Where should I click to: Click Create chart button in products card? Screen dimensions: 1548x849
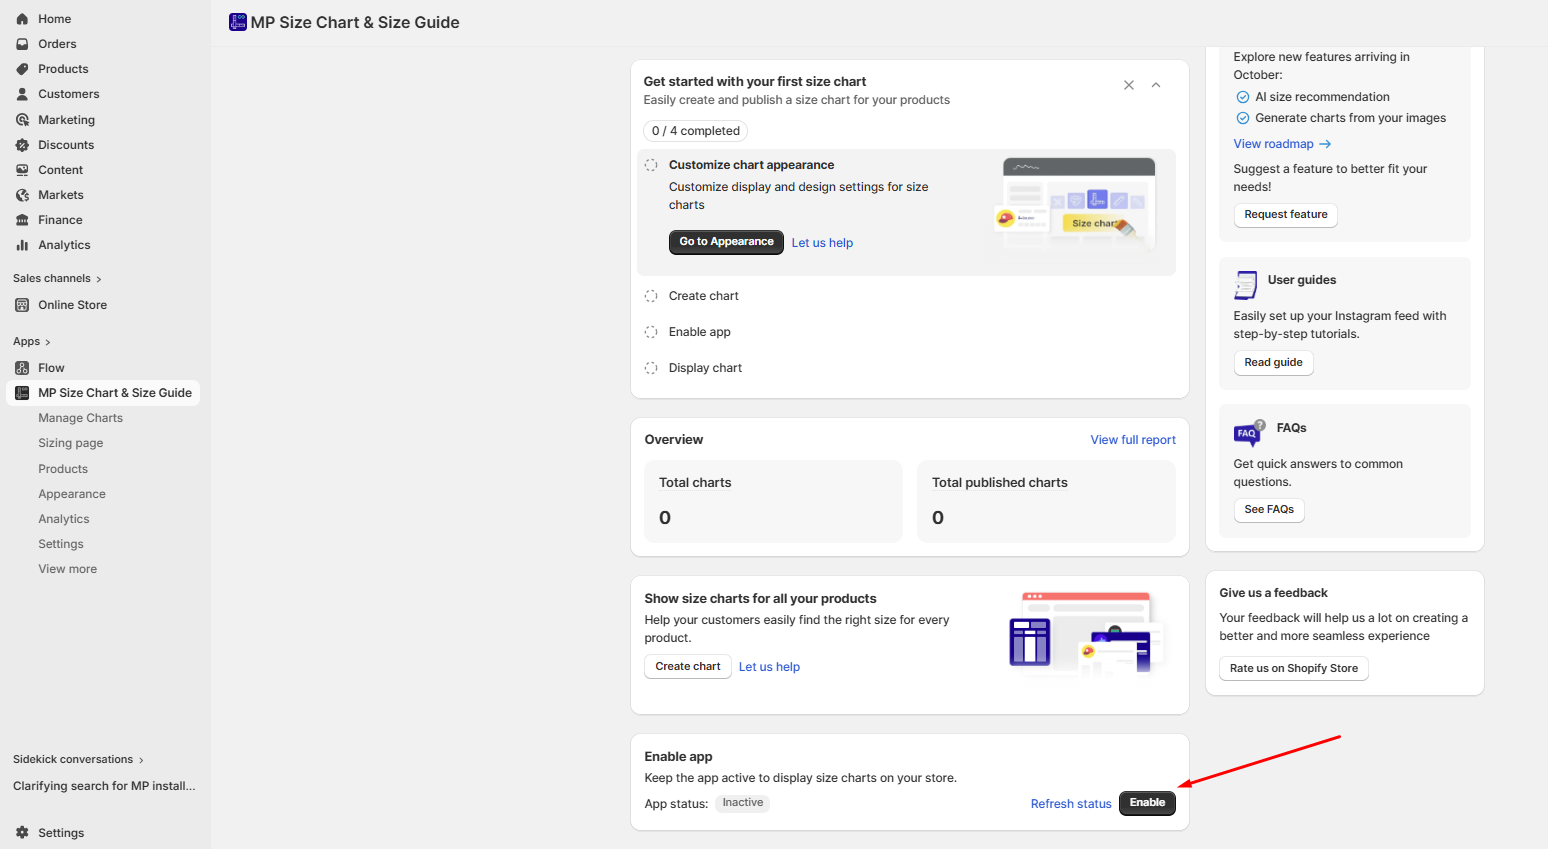point(688,667)
